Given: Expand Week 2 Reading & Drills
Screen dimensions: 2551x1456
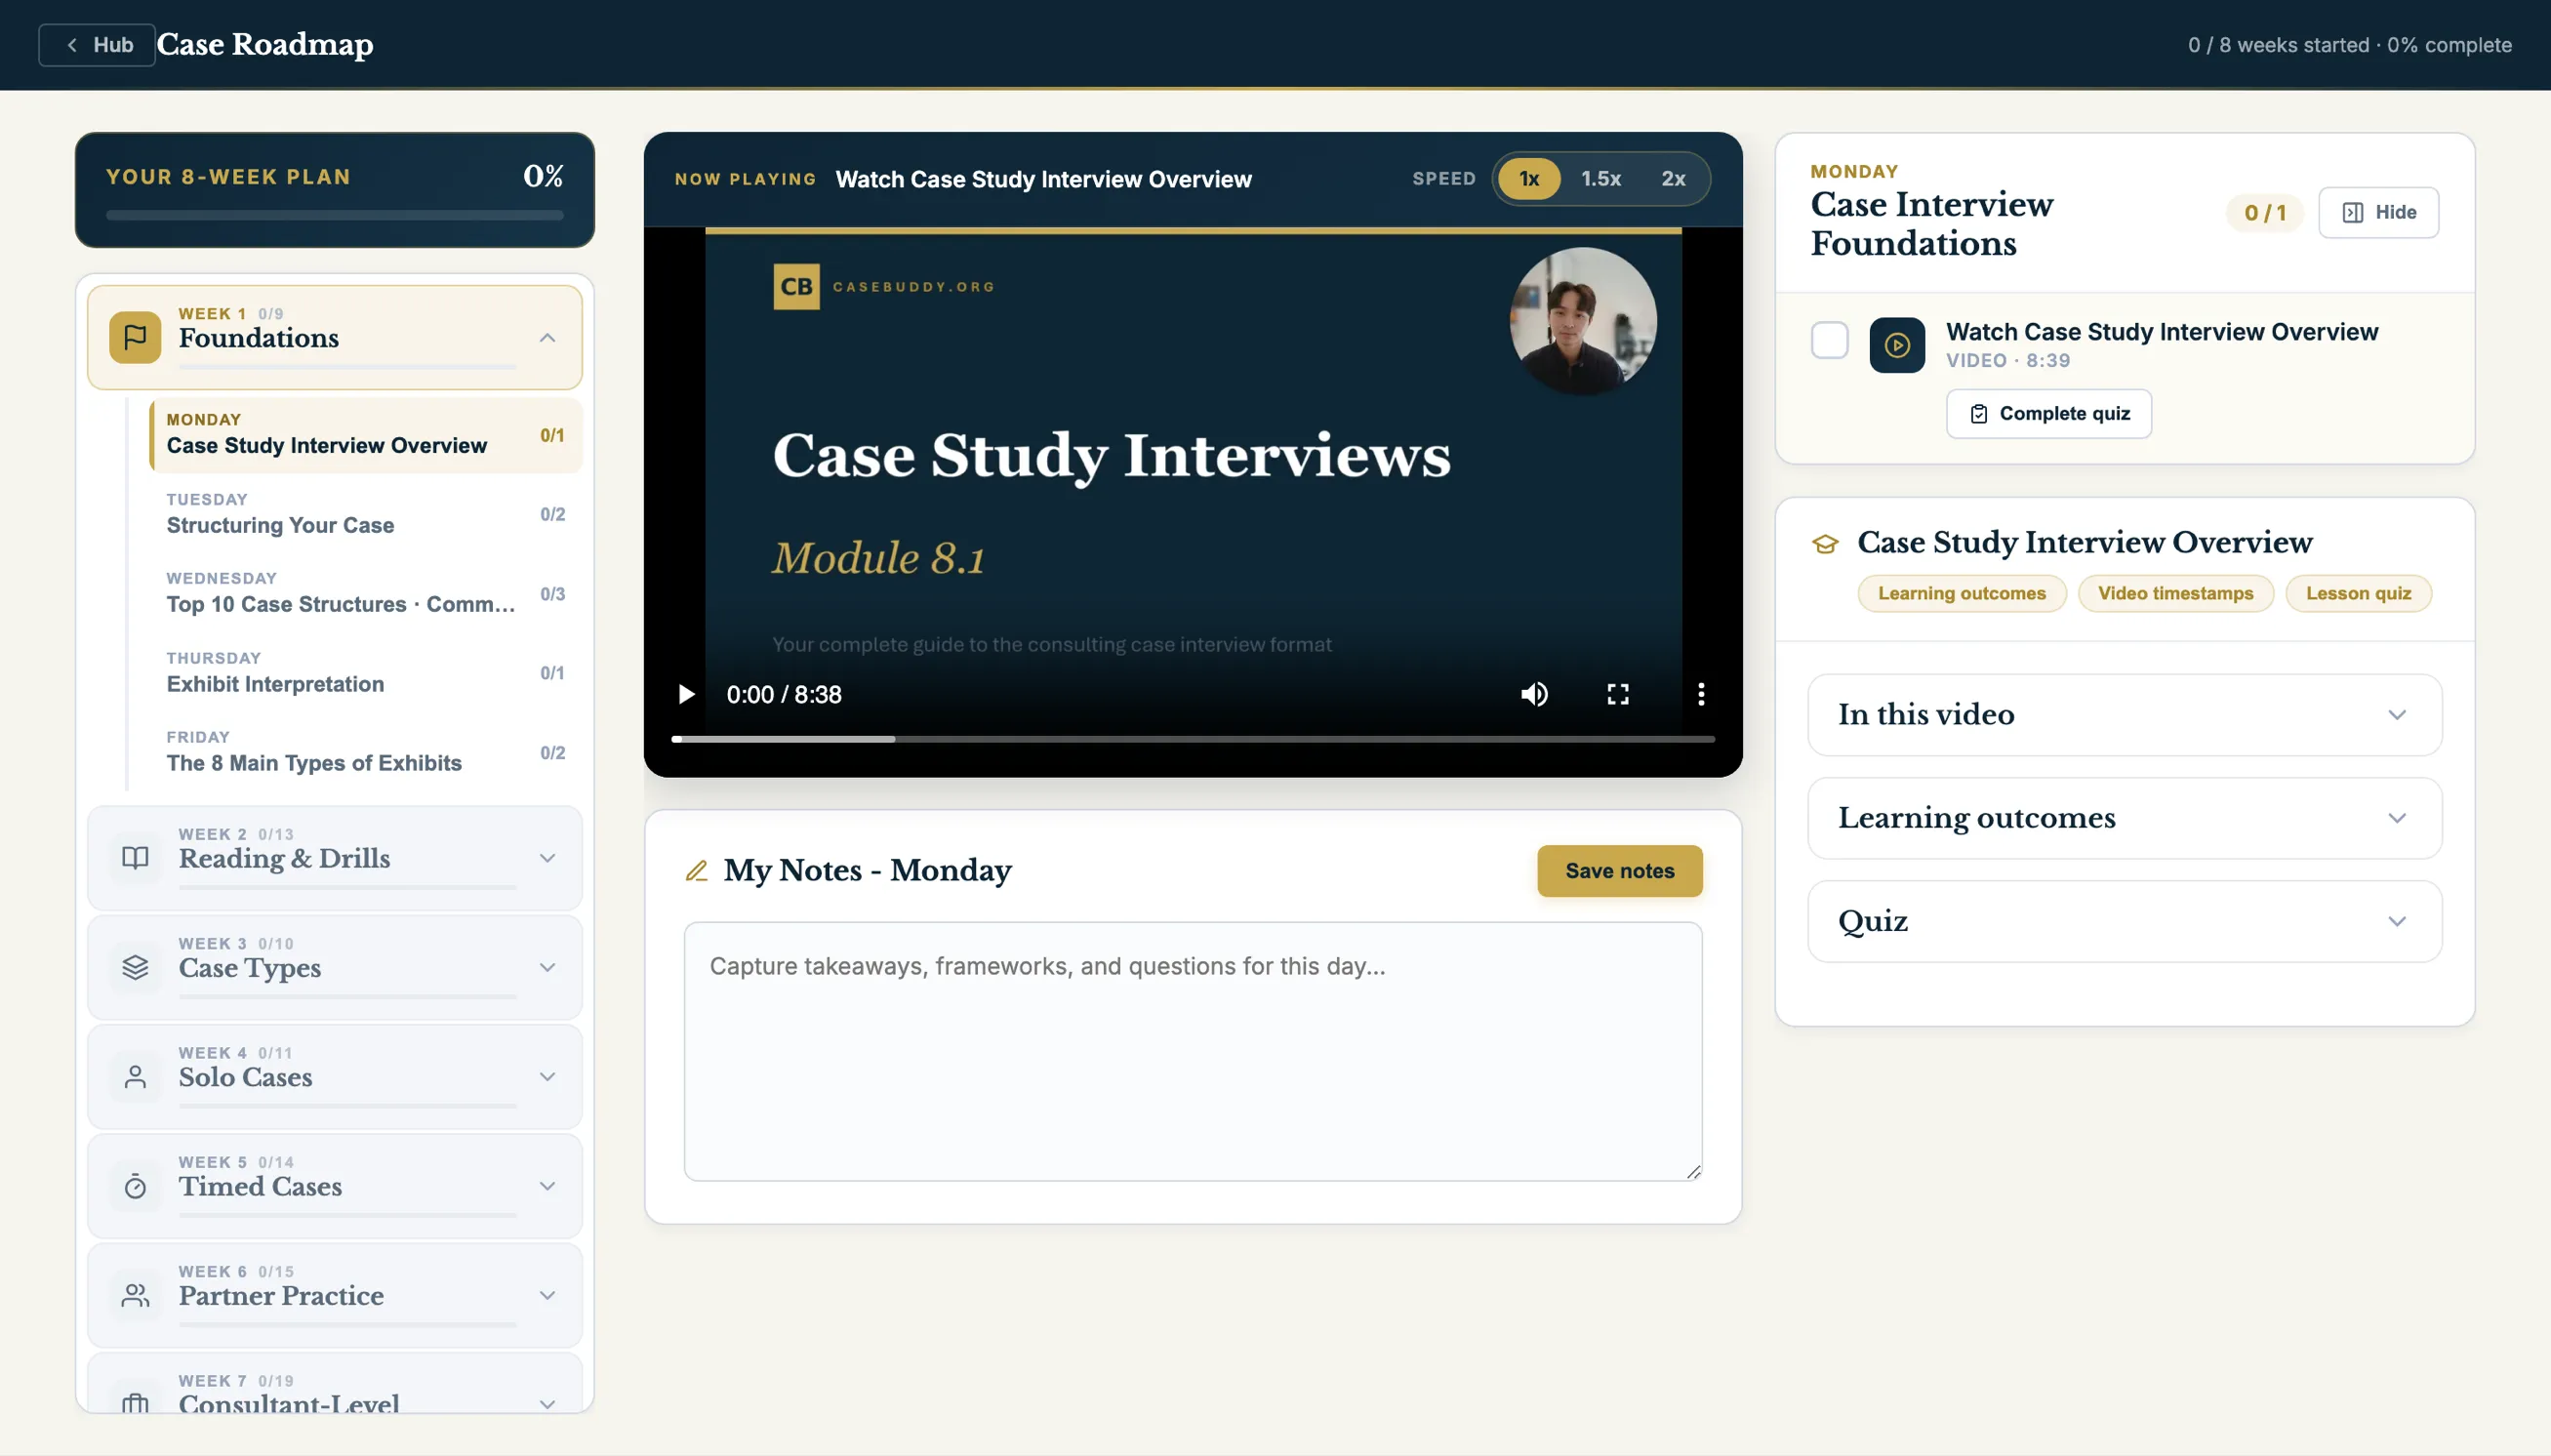Looking at the screenshot, I should (547, 858).
